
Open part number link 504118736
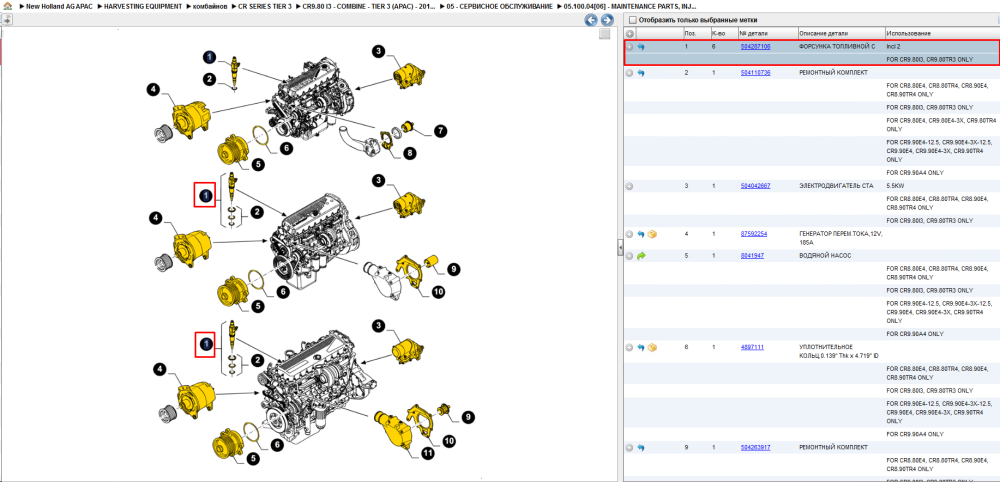[755, 73]
